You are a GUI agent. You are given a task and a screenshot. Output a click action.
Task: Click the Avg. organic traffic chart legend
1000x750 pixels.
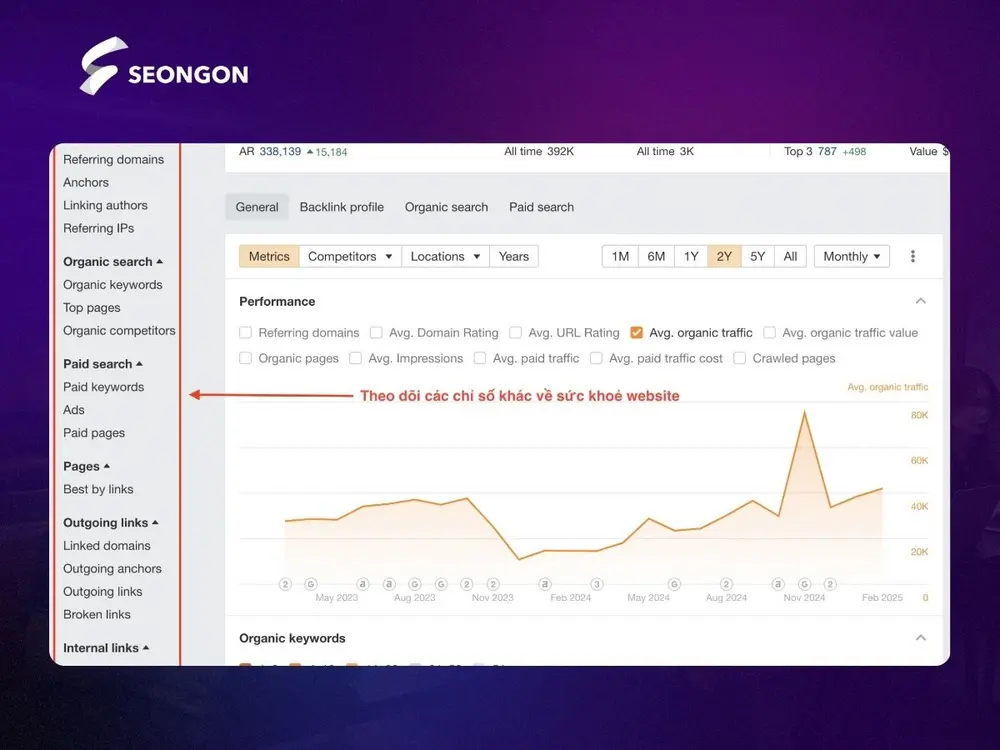coord(888,387)
